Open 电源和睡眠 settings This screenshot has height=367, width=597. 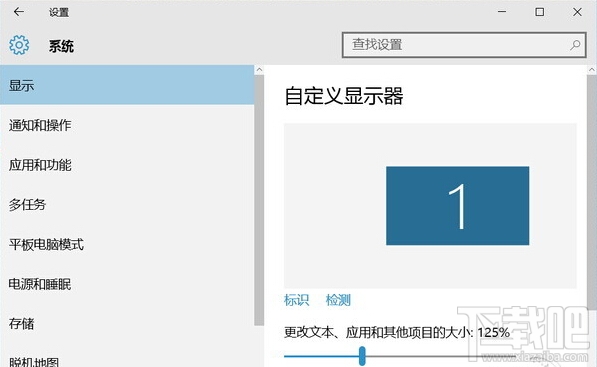(x=127, y=284)
